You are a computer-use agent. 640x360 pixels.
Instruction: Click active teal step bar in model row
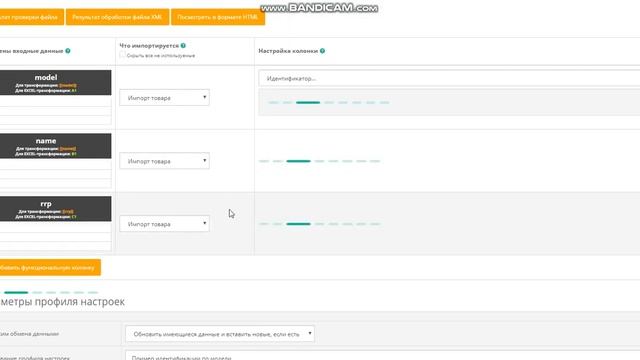308,103
